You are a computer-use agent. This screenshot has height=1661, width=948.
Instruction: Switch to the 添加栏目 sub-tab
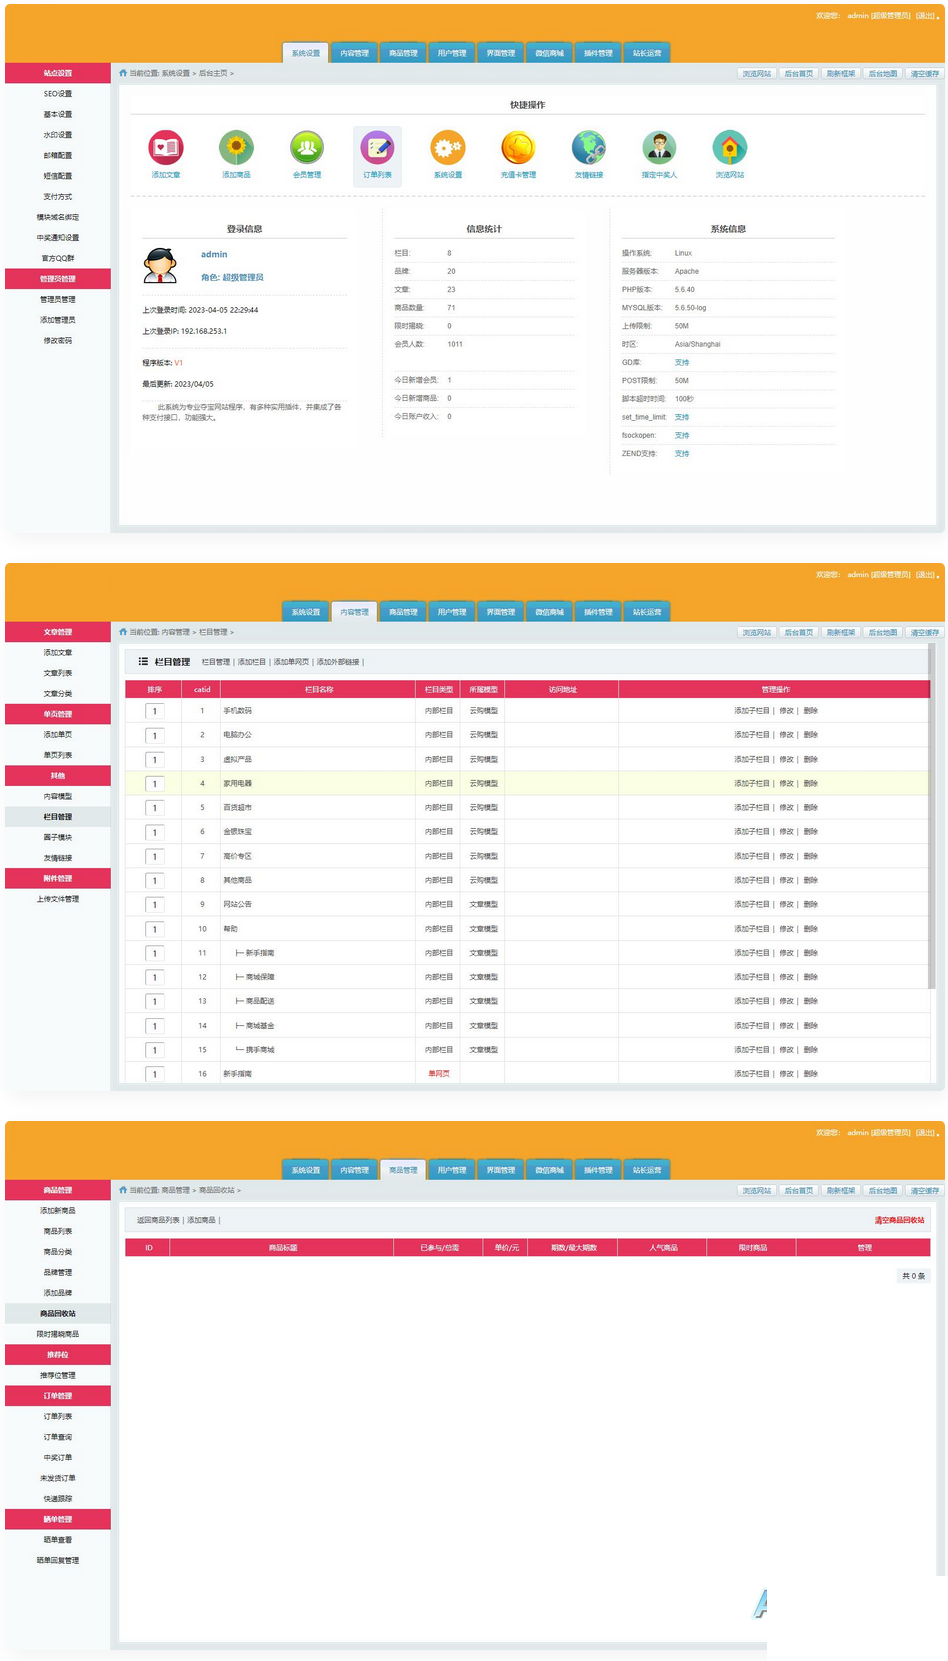coord(252,662)
